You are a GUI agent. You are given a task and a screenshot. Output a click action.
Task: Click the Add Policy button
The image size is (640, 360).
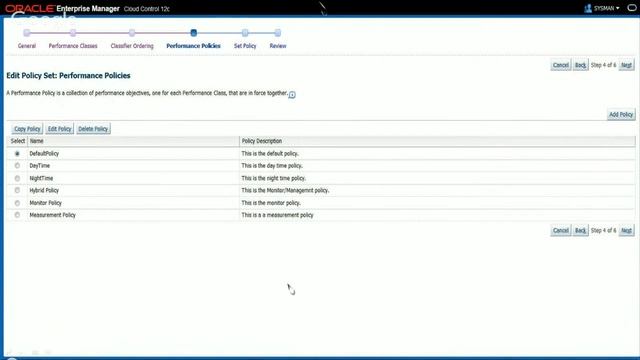point(621,114)
